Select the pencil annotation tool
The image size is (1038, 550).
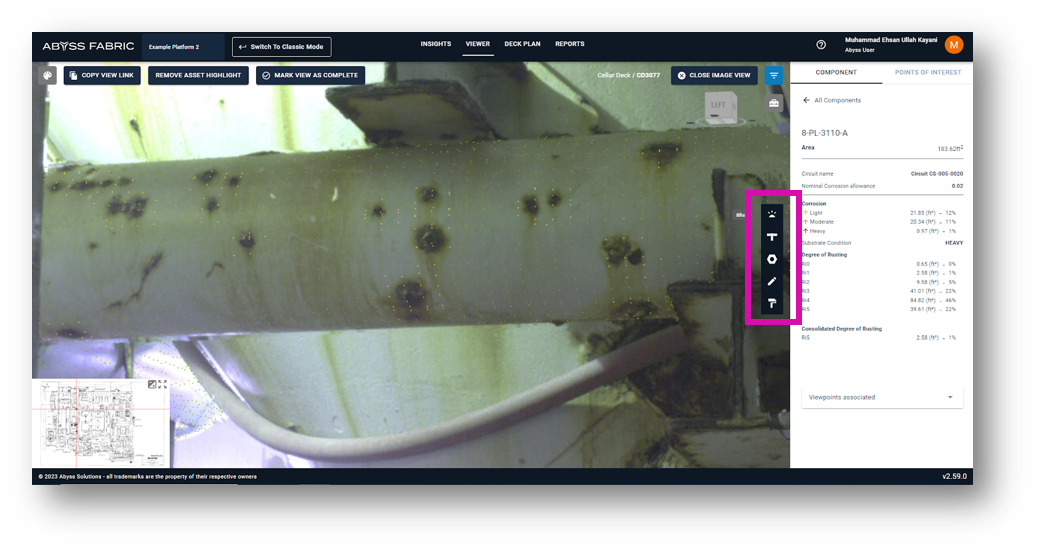[x=772, y=282]
